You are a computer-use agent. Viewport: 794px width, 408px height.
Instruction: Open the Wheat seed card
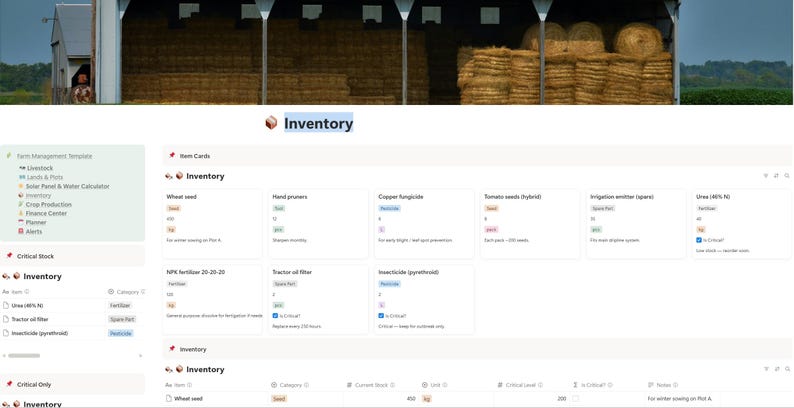(212, 224)
